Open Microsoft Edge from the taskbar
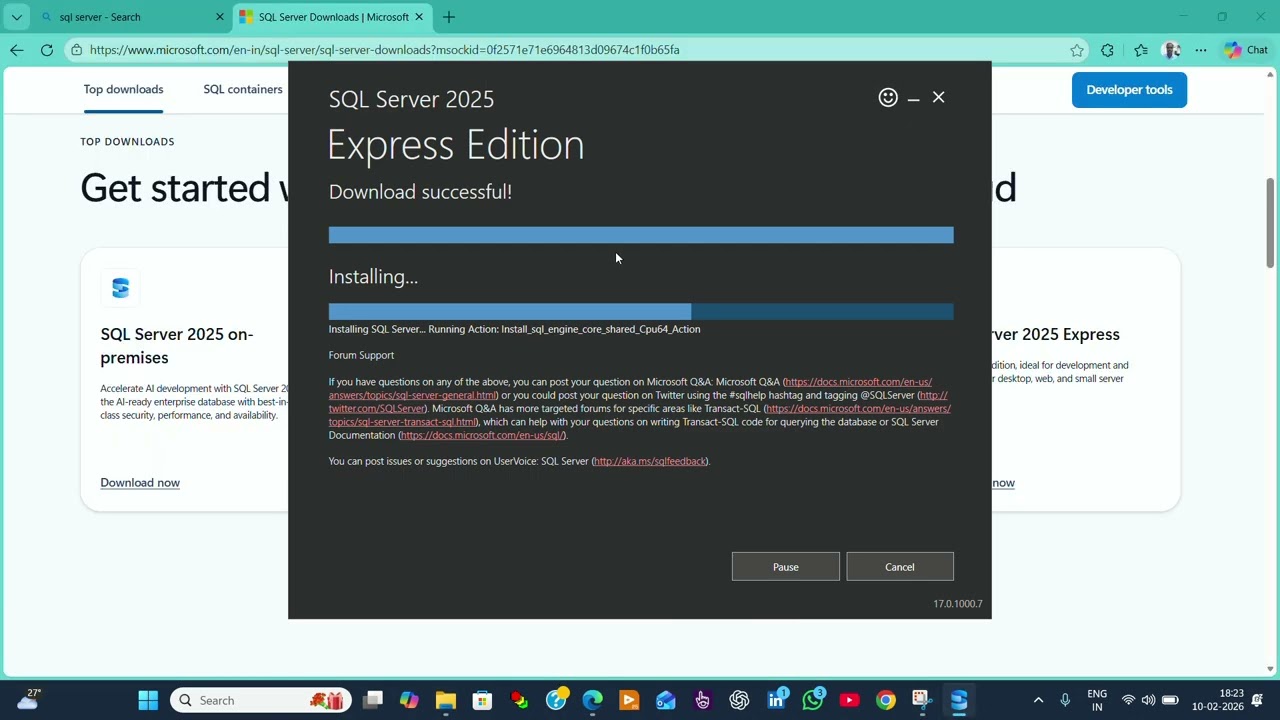 [x=593, y=700]
